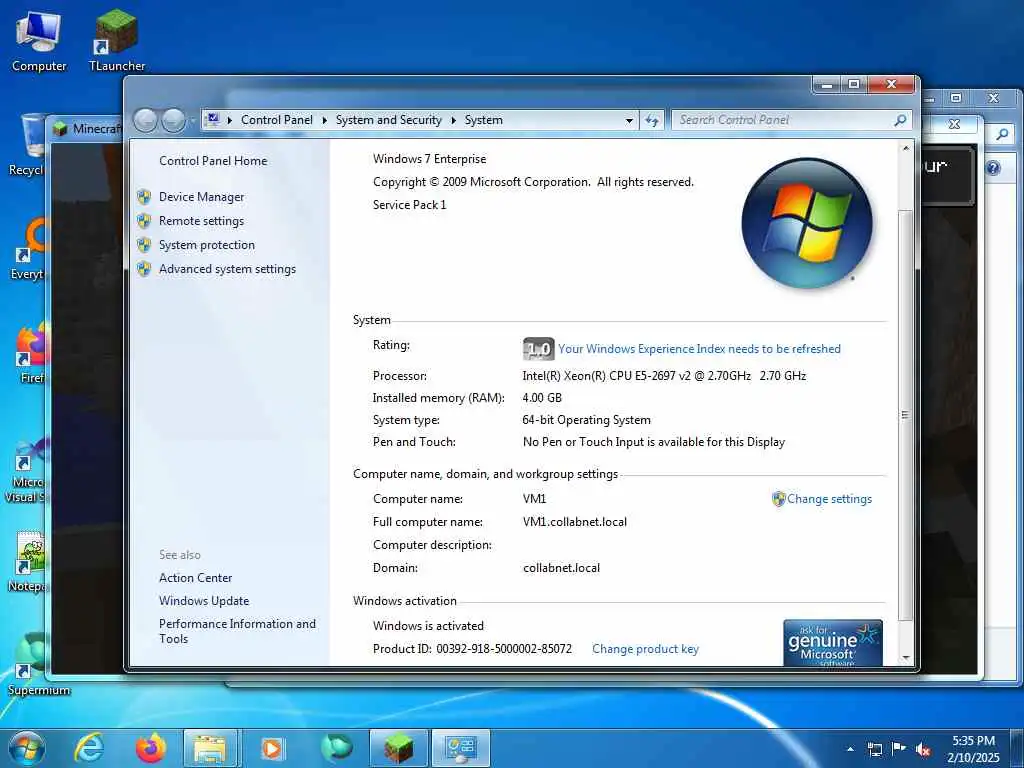Open Windows Explorer taskbar button
Screen dimensions: 1024x768
pyautogui.click(x=210, y=748)
